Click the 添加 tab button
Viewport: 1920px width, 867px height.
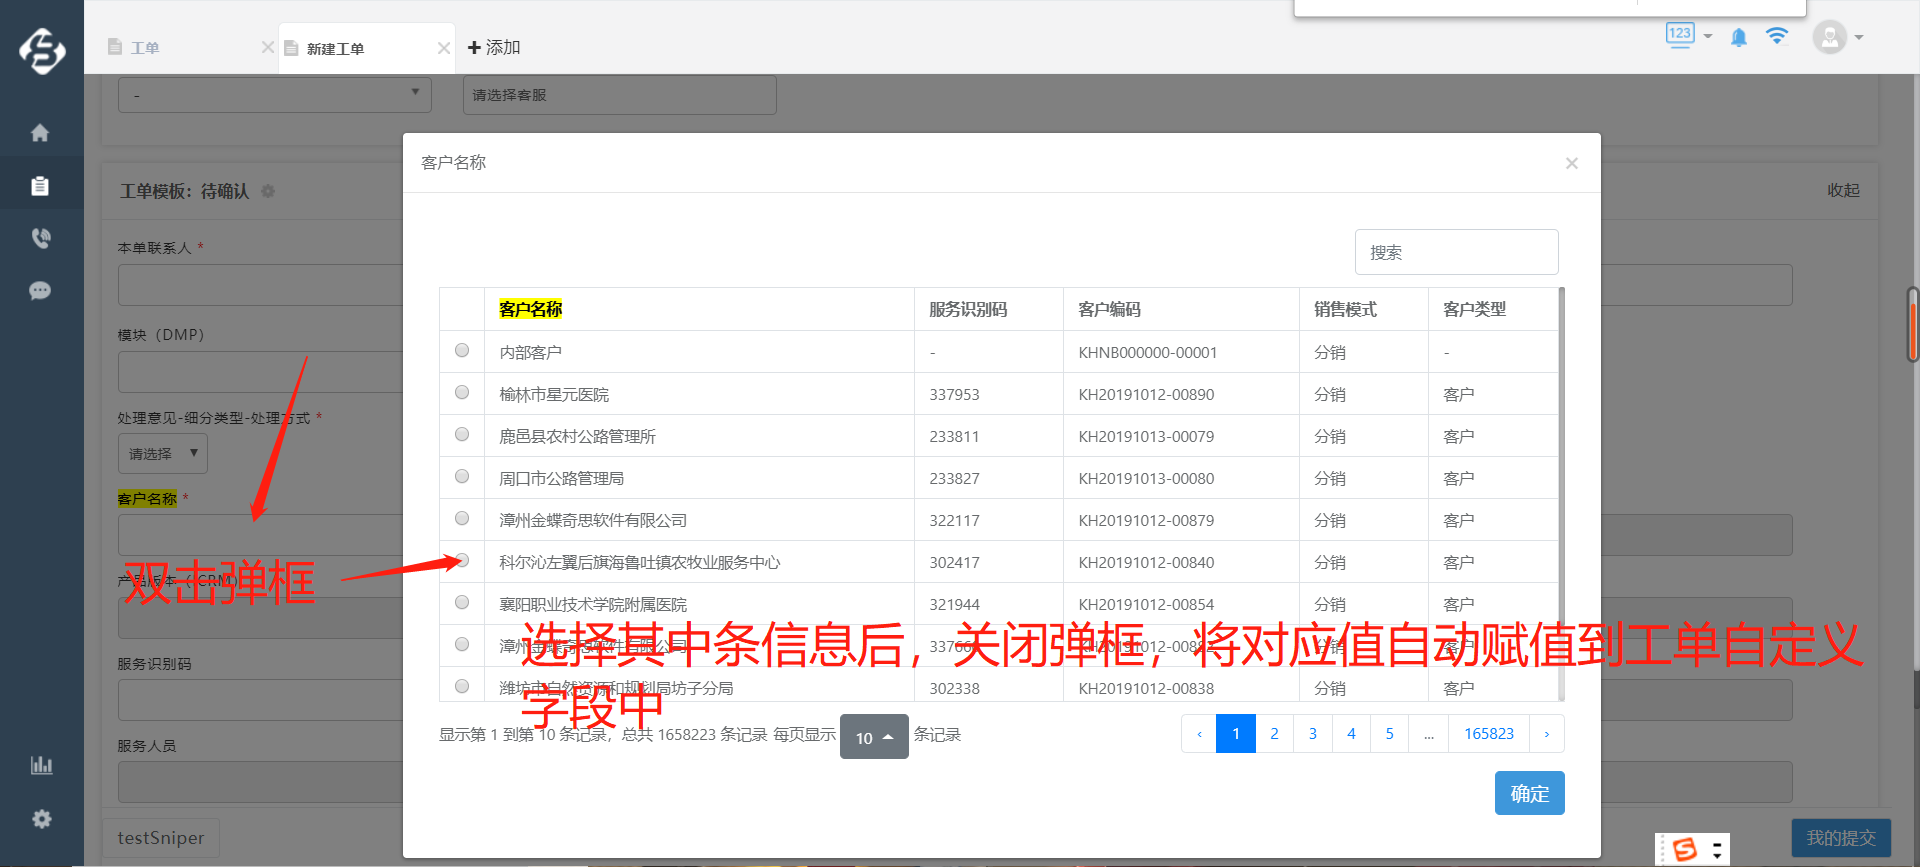(494, 48)
